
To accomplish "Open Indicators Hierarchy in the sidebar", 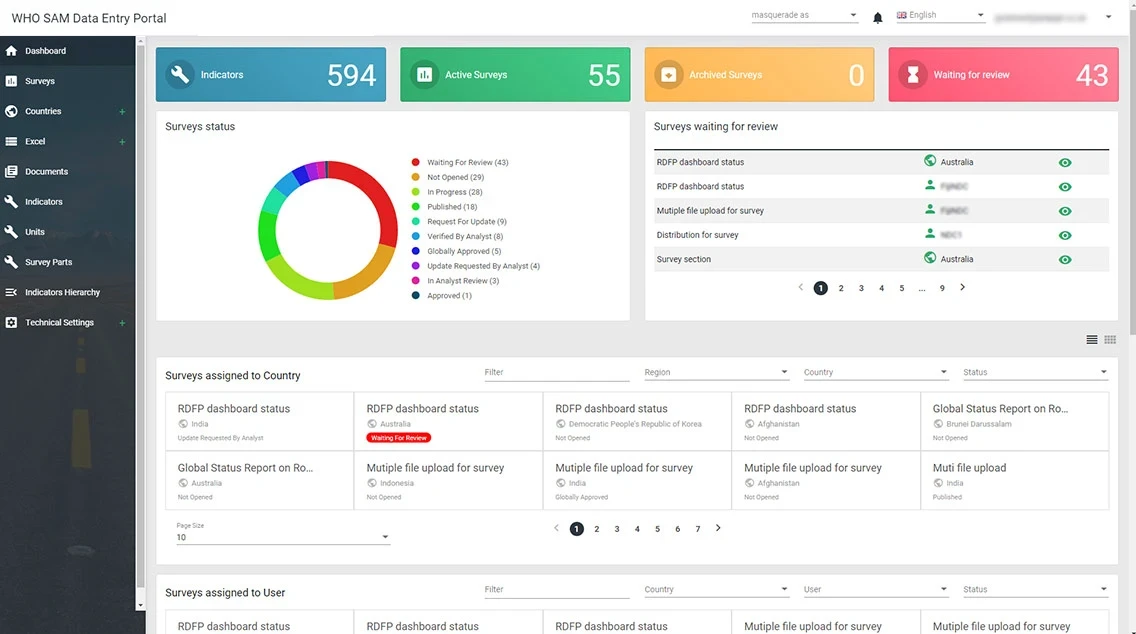I will click(67, 292).
